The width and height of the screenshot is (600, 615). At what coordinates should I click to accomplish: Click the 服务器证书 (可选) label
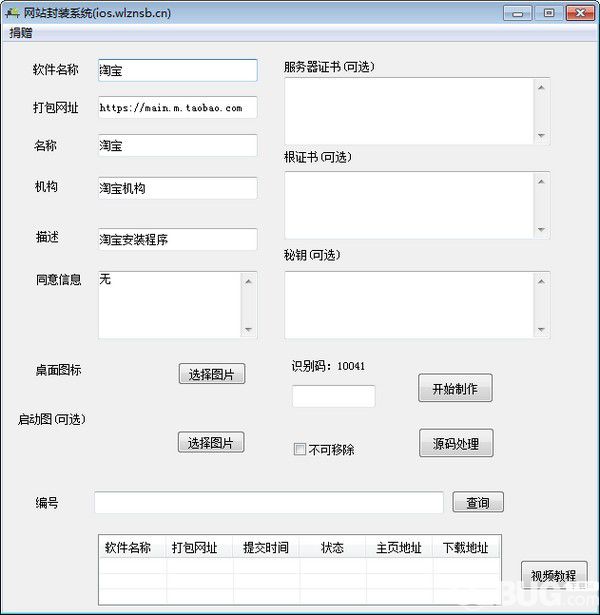(x=329, y=67)
